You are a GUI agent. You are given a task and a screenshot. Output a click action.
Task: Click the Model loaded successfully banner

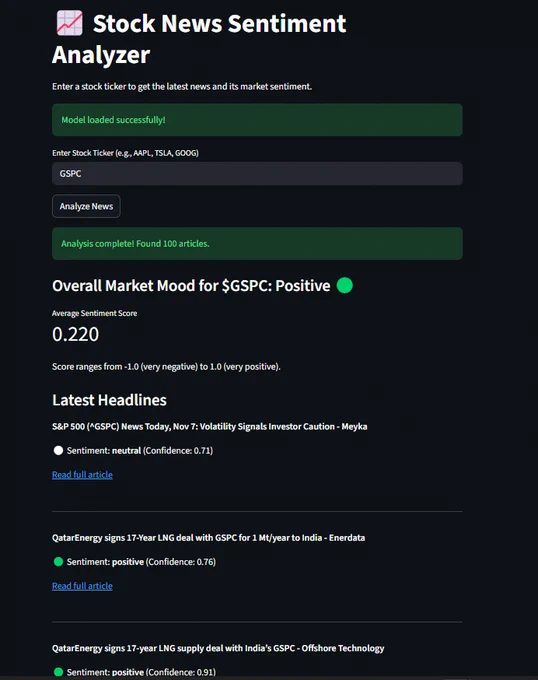[x=257, y=120]
